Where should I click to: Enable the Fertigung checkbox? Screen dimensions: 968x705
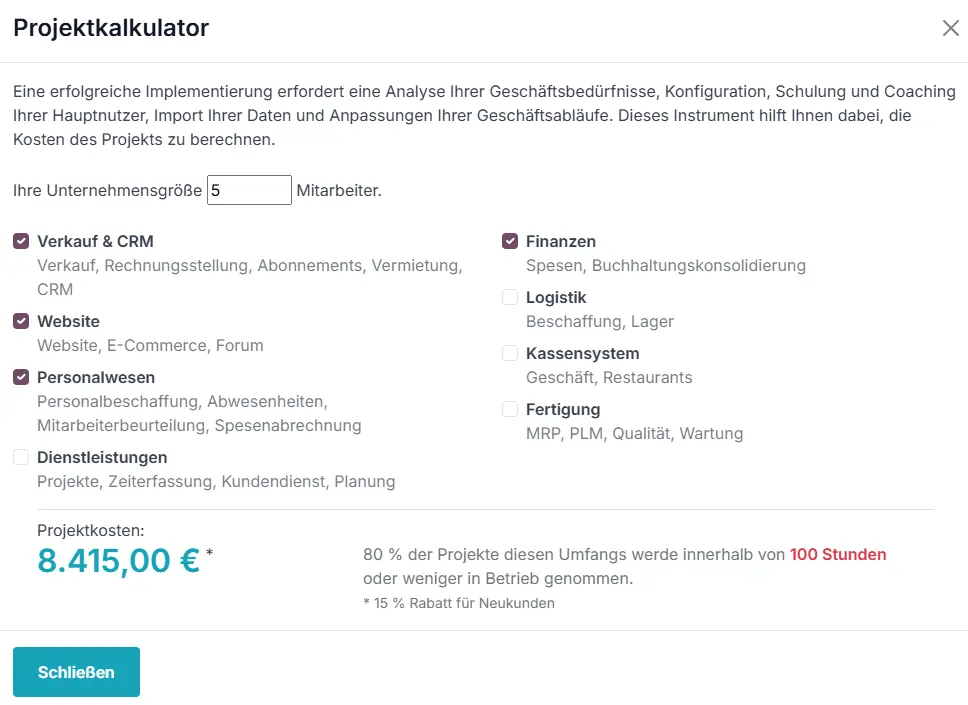tap(509, 409)
